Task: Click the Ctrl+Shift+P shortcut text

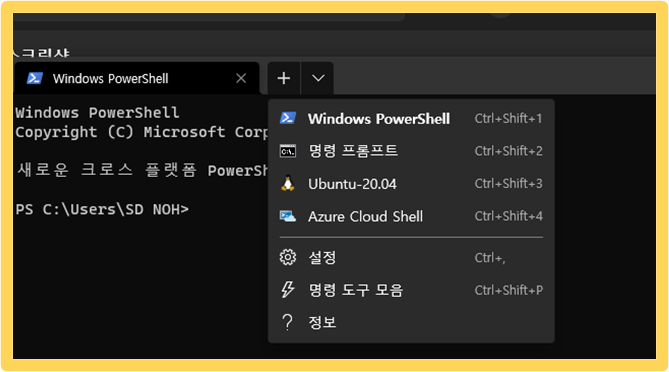Action: coord(509,290)
